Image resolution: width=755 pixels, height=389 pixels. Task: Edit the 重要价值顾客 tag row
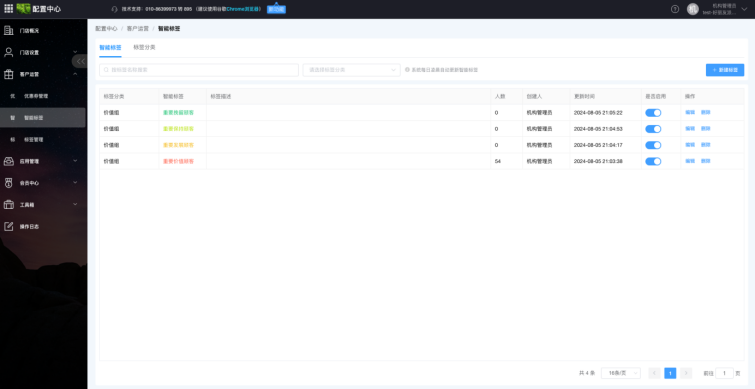(x=690, y=161)
